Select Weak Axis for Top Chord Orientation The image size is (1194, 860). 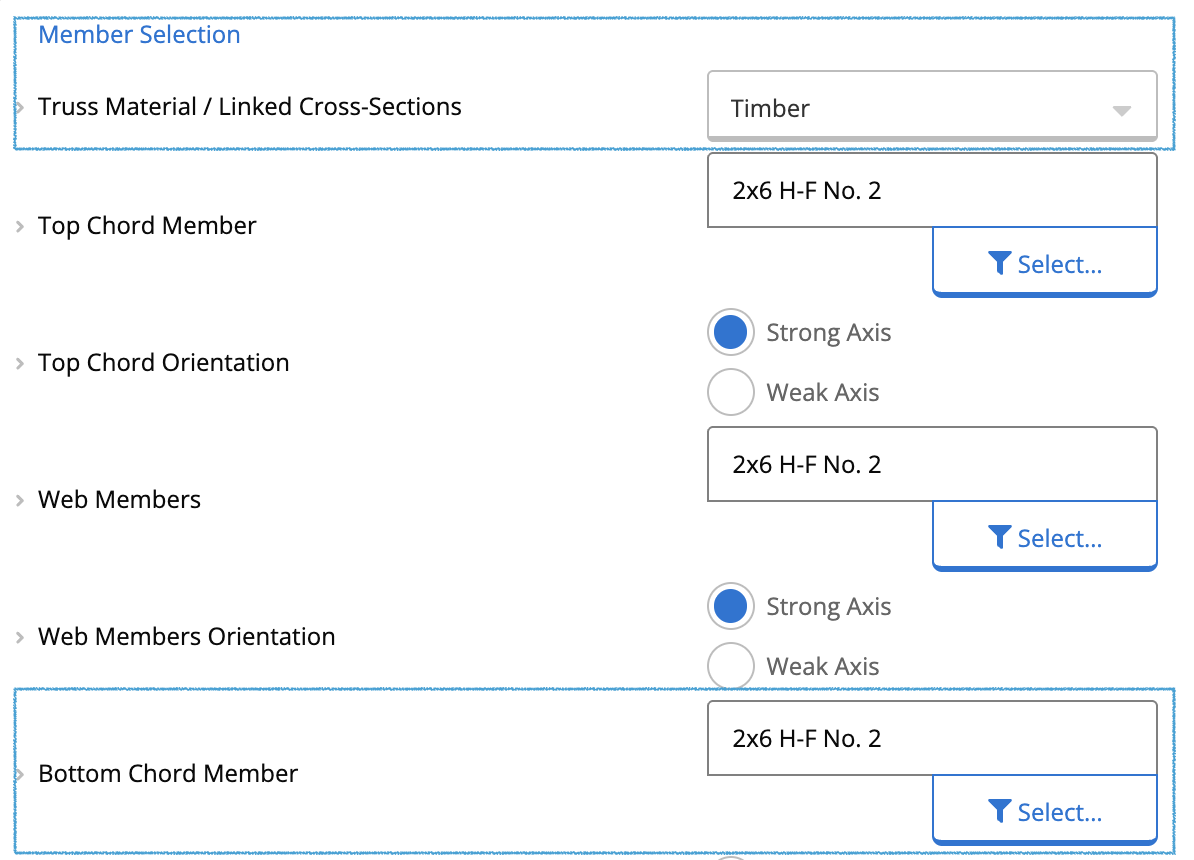click(x=731, y=392)
